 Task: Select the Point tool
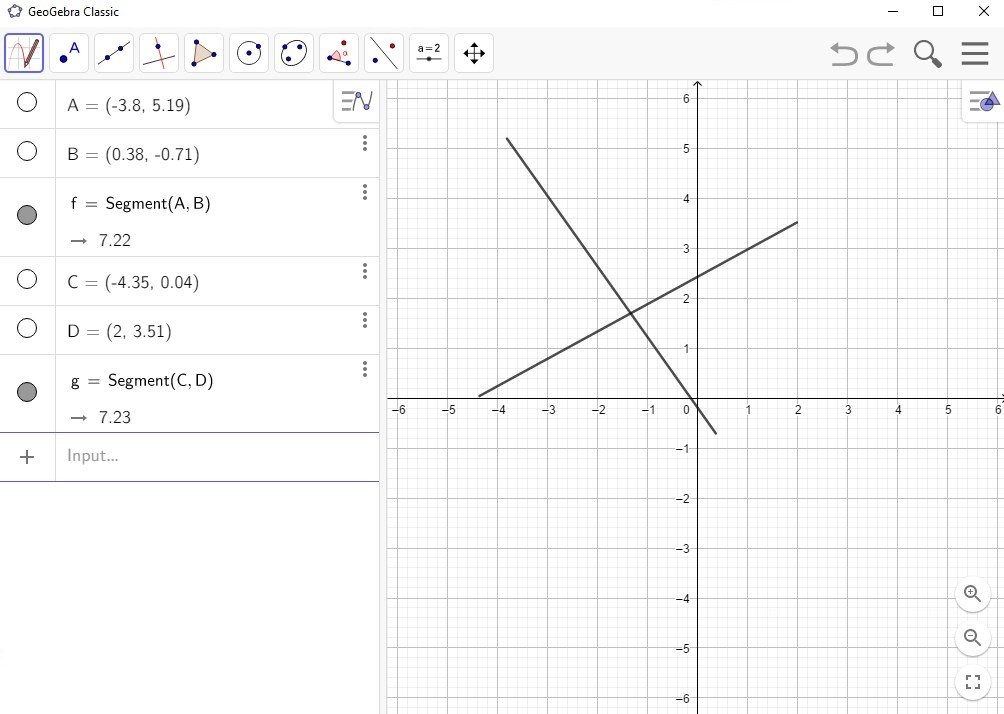(x=69, y=53)
